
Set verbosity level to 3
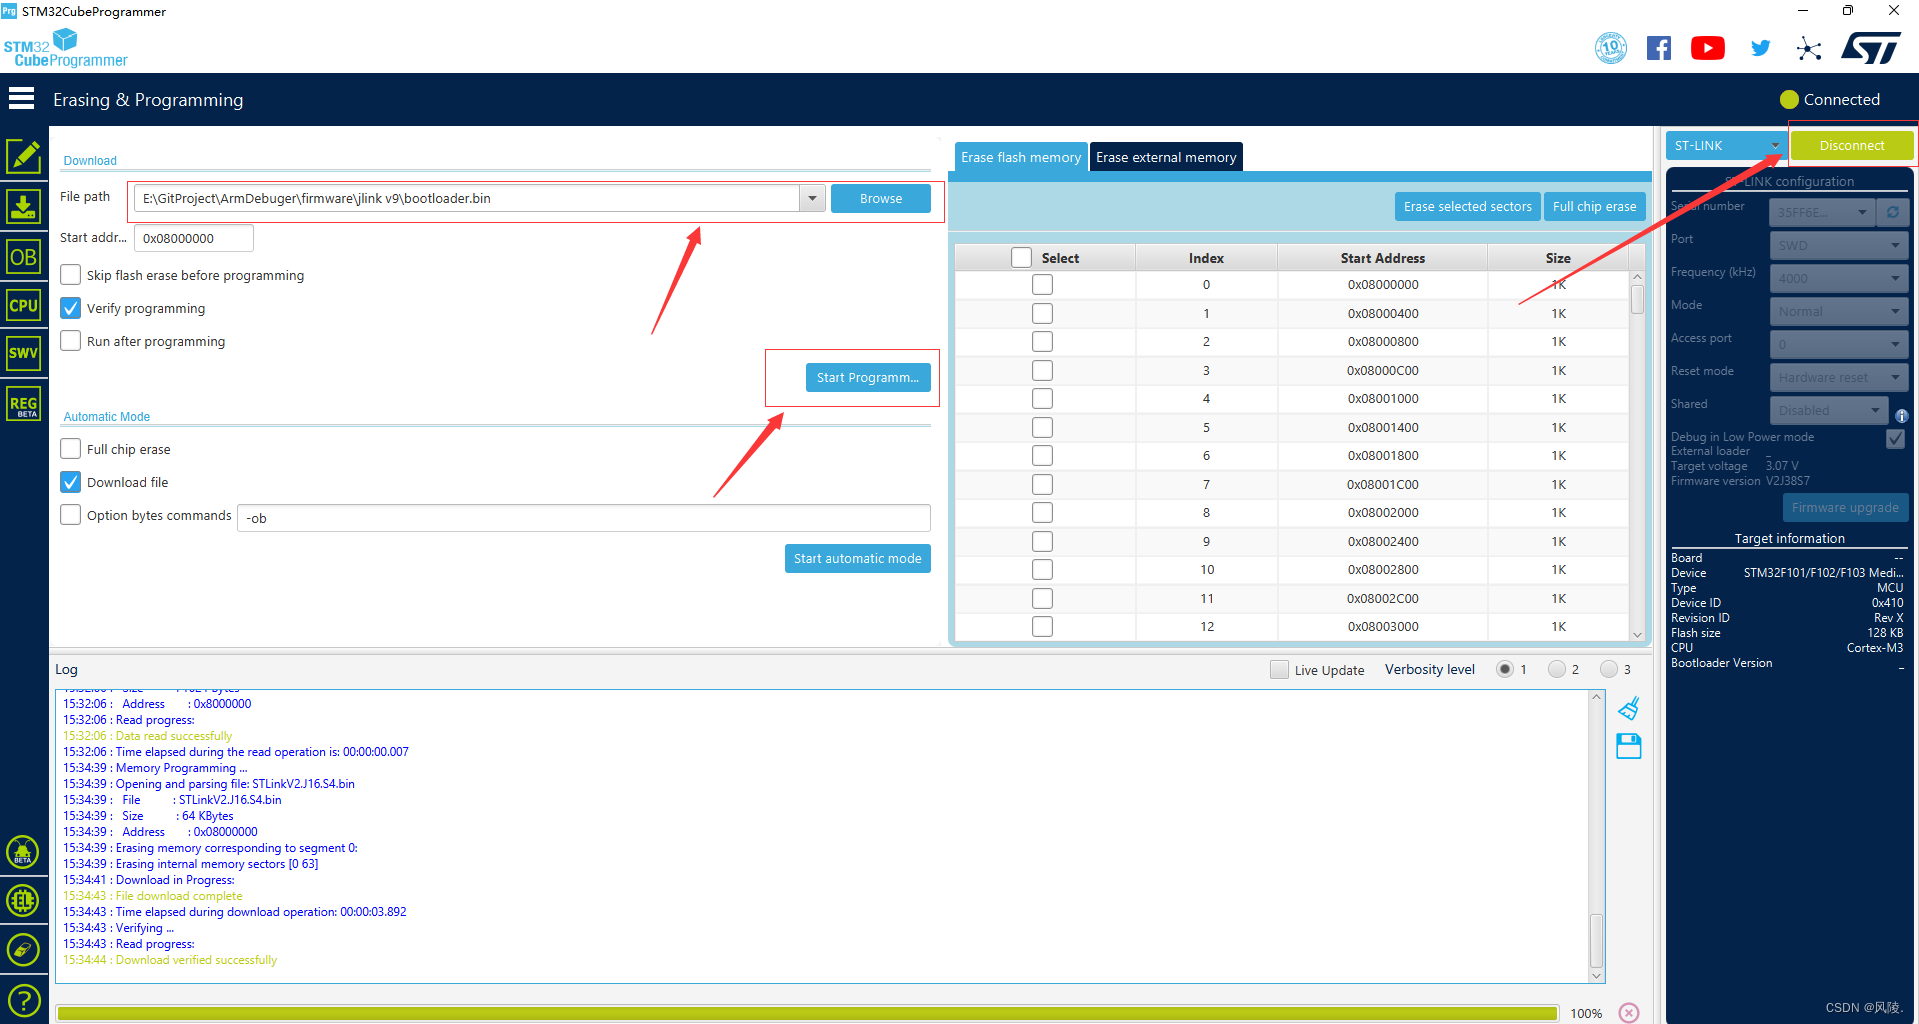pos(1609,670)
